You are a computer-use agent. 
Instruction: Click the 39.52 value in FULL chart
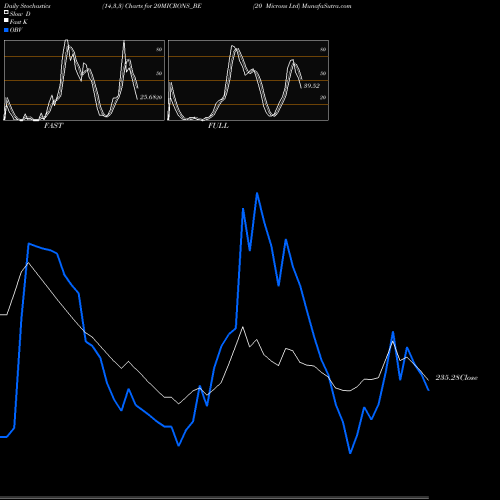pyautogui.click(x=312, y=86)
